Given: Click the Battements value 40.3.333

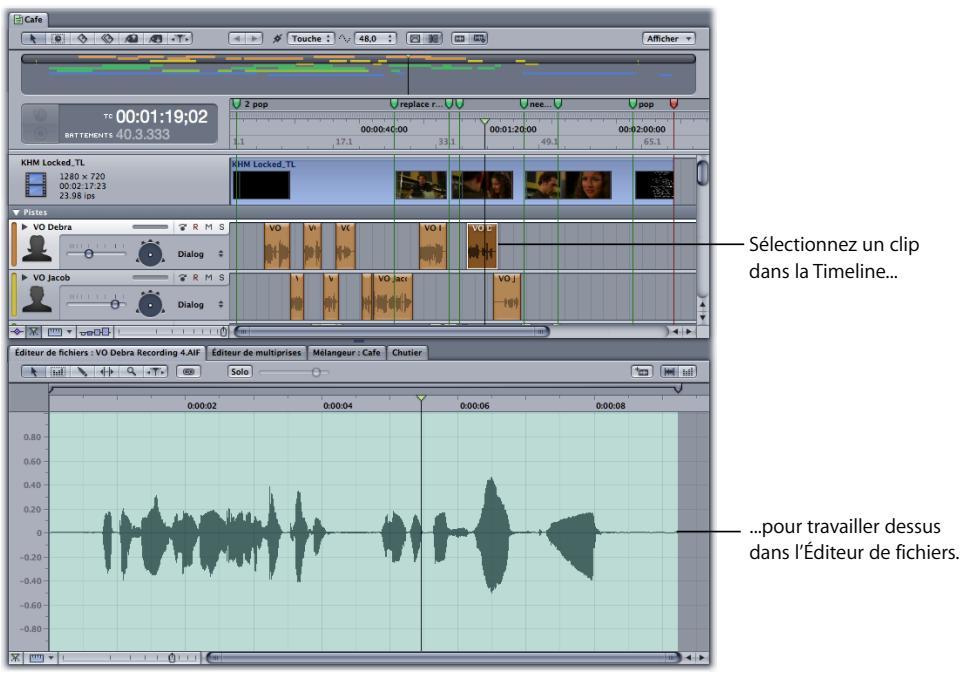Looking at the screenshot, I should point(142,134).
